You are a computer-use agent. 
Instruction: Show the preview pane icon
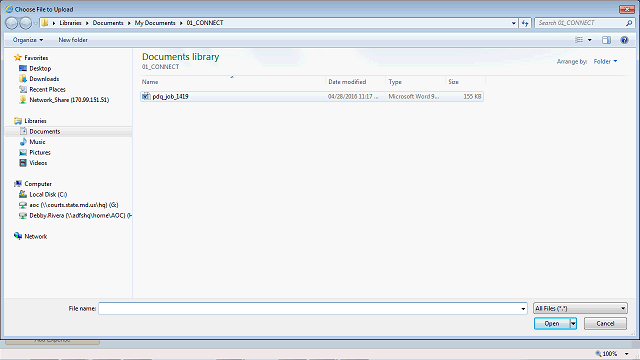coord(607,40)
